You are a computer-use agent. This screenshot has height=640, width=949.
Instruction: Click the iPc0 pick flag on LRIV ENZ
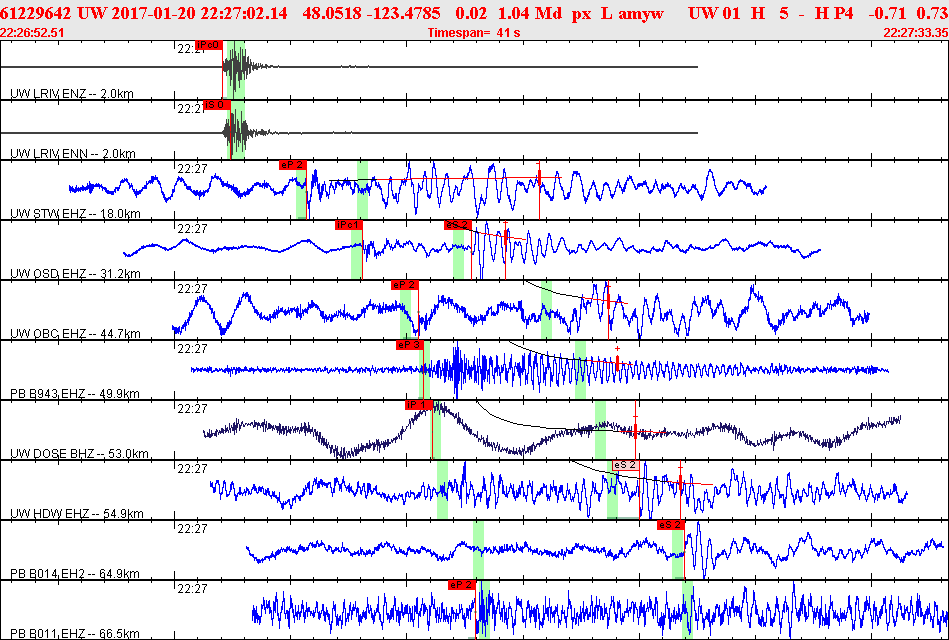[210, 45]
